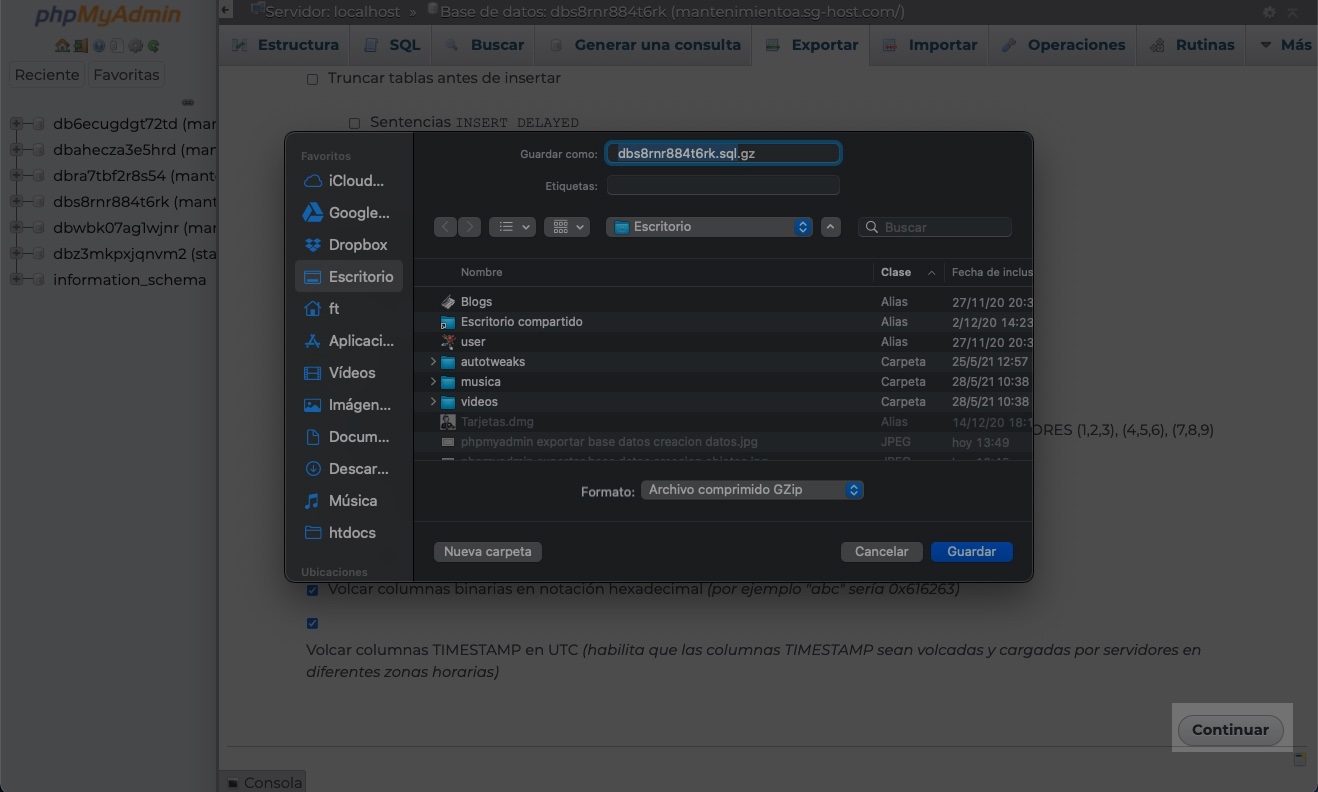Screen dimensions: 1318x792
Task: Click the Favoritas button
Action: coord(126,75)
